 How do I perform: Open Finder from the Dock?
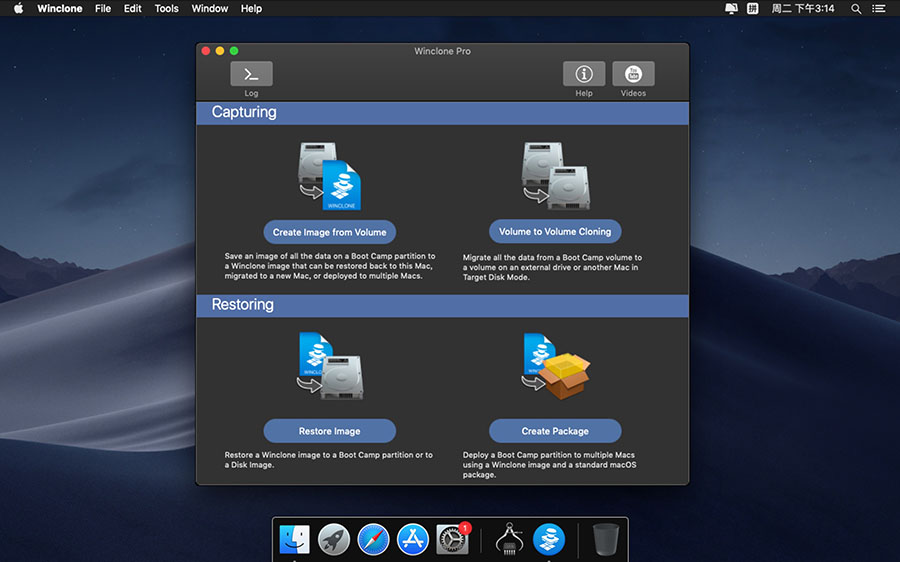[x=294, y=540]
